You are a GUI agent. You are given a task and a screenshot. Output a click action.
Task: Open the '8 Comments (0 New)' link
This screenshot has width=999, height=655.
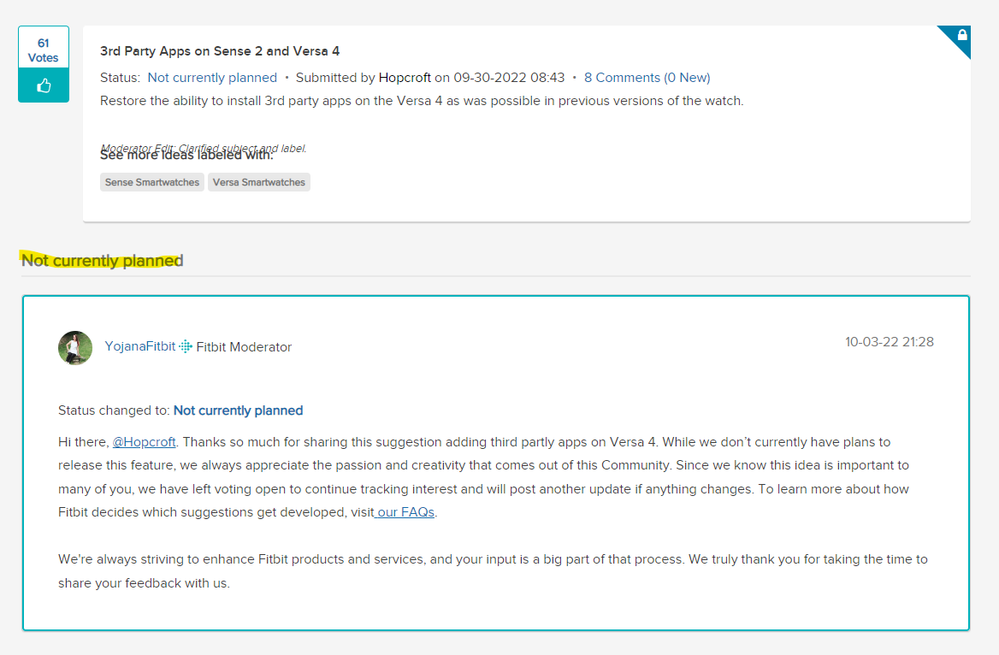647,78
